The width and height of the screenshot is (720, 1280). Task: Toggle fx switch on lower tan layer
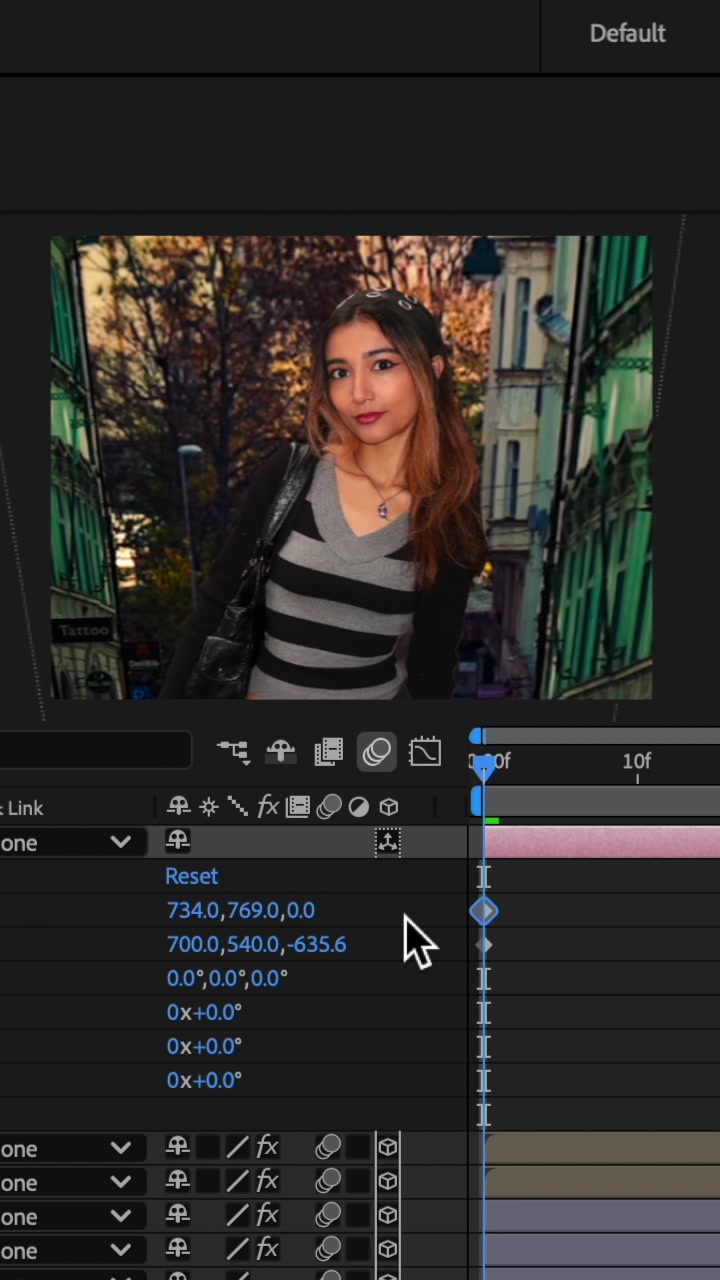pyautogui.click(x=267, y=1181)
